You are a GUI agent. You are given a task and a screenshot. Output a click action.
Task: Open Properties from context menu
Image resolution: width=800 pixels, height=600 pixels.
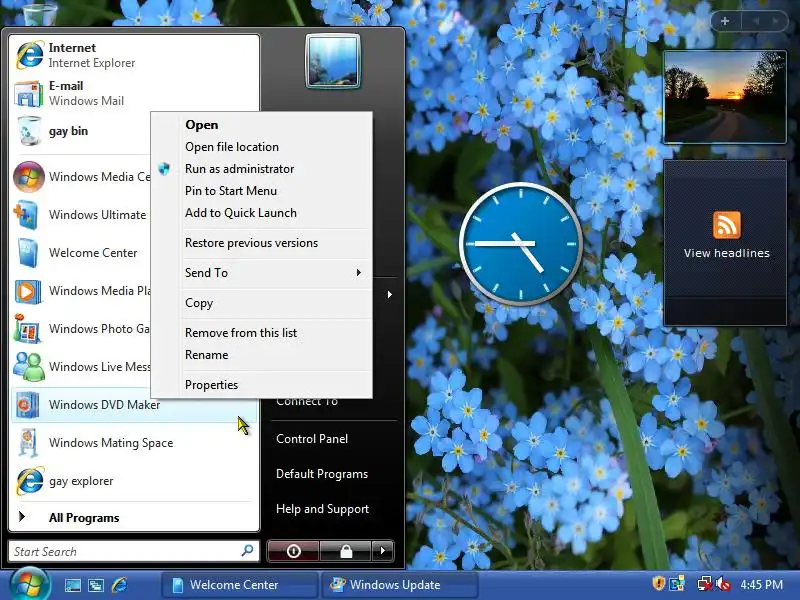277,385
